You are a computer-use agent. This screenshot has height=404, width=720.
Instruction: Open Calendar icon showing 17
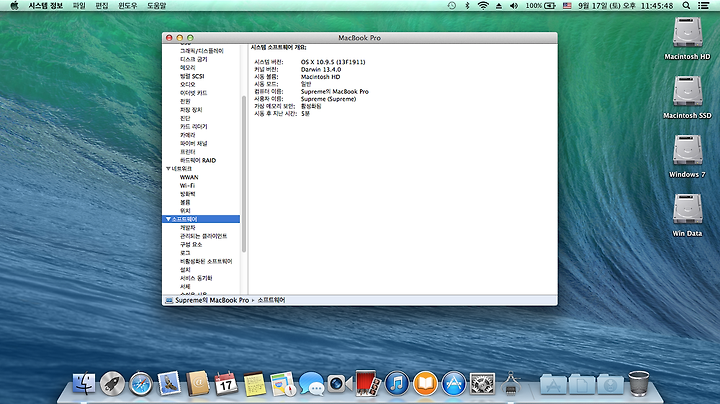pos(226,384)
